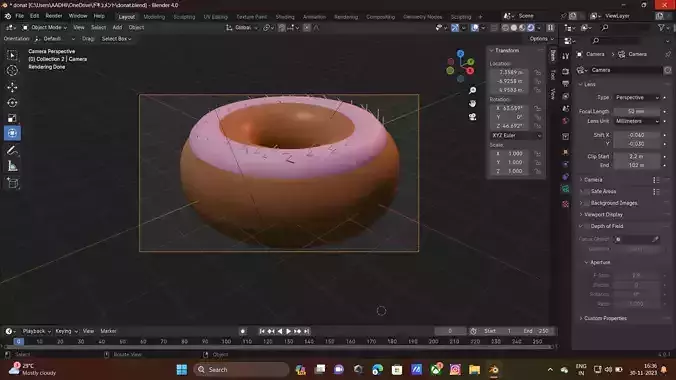
Task: Toggle the viewport overlays button
Action: point(475,28)
